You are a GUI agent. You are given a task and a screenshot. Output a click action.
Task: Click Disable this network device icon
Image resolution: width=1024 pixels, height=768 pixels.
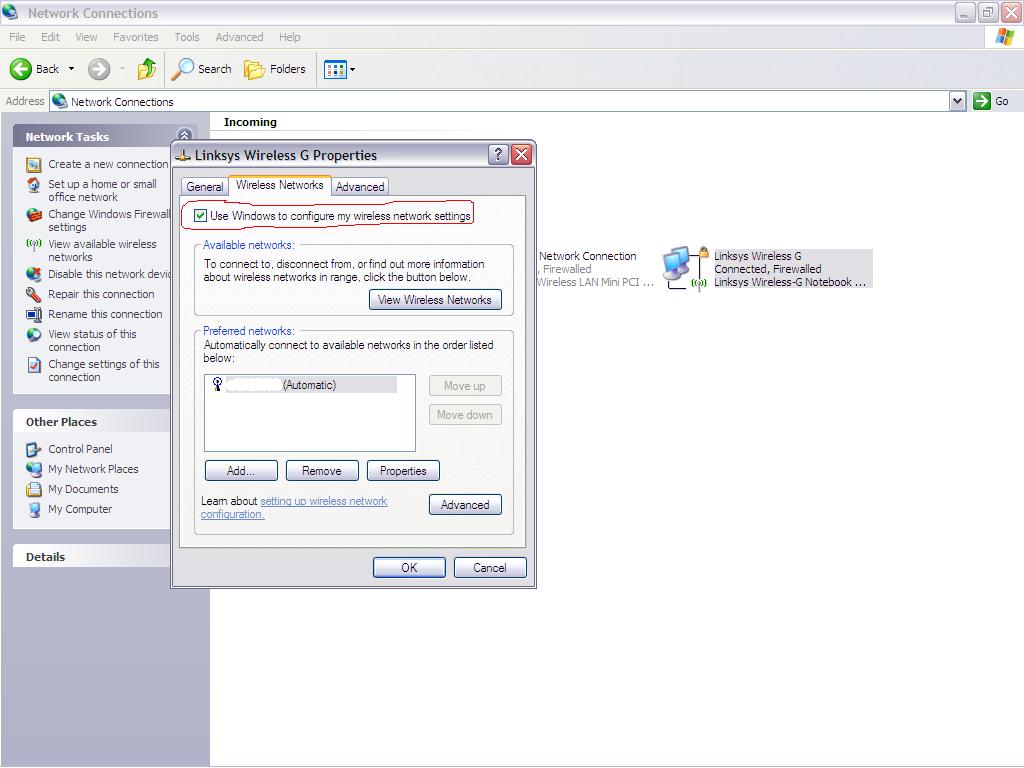(x=34, y=274)
